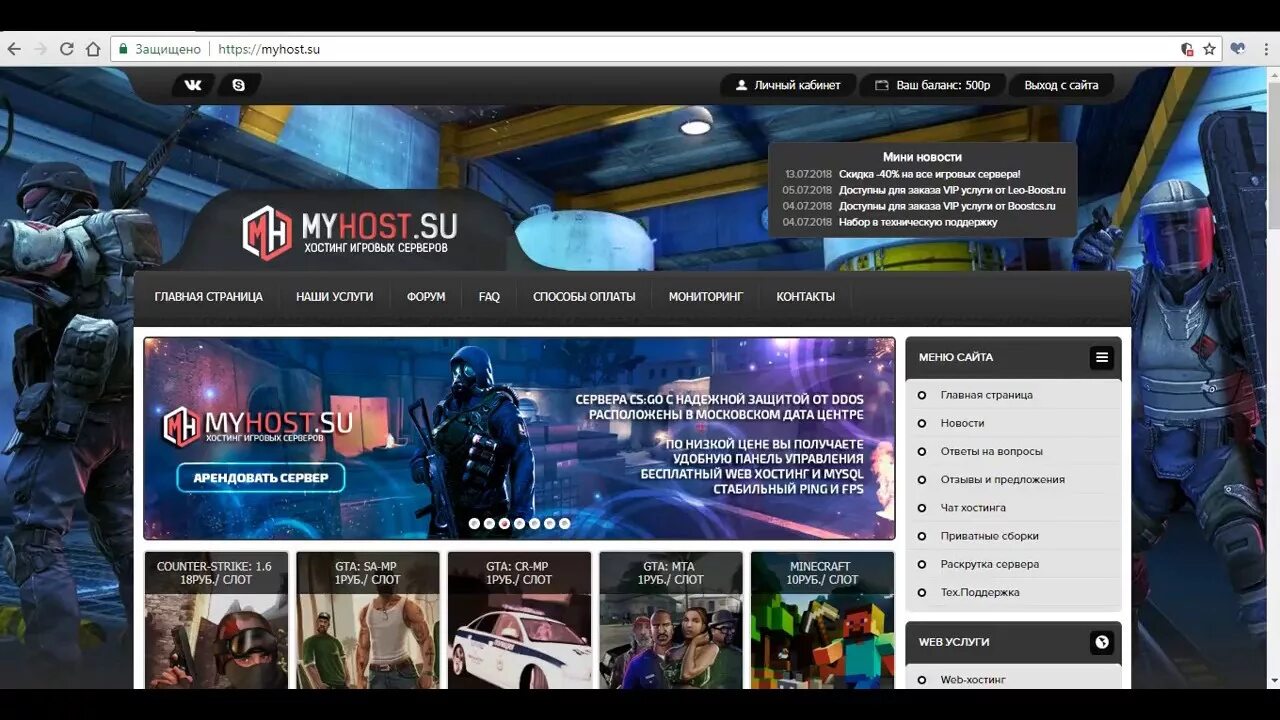Viewport: 1280px width, 720px height.
Task: Select sixth banner slider dot
Action: coord(549,523)
